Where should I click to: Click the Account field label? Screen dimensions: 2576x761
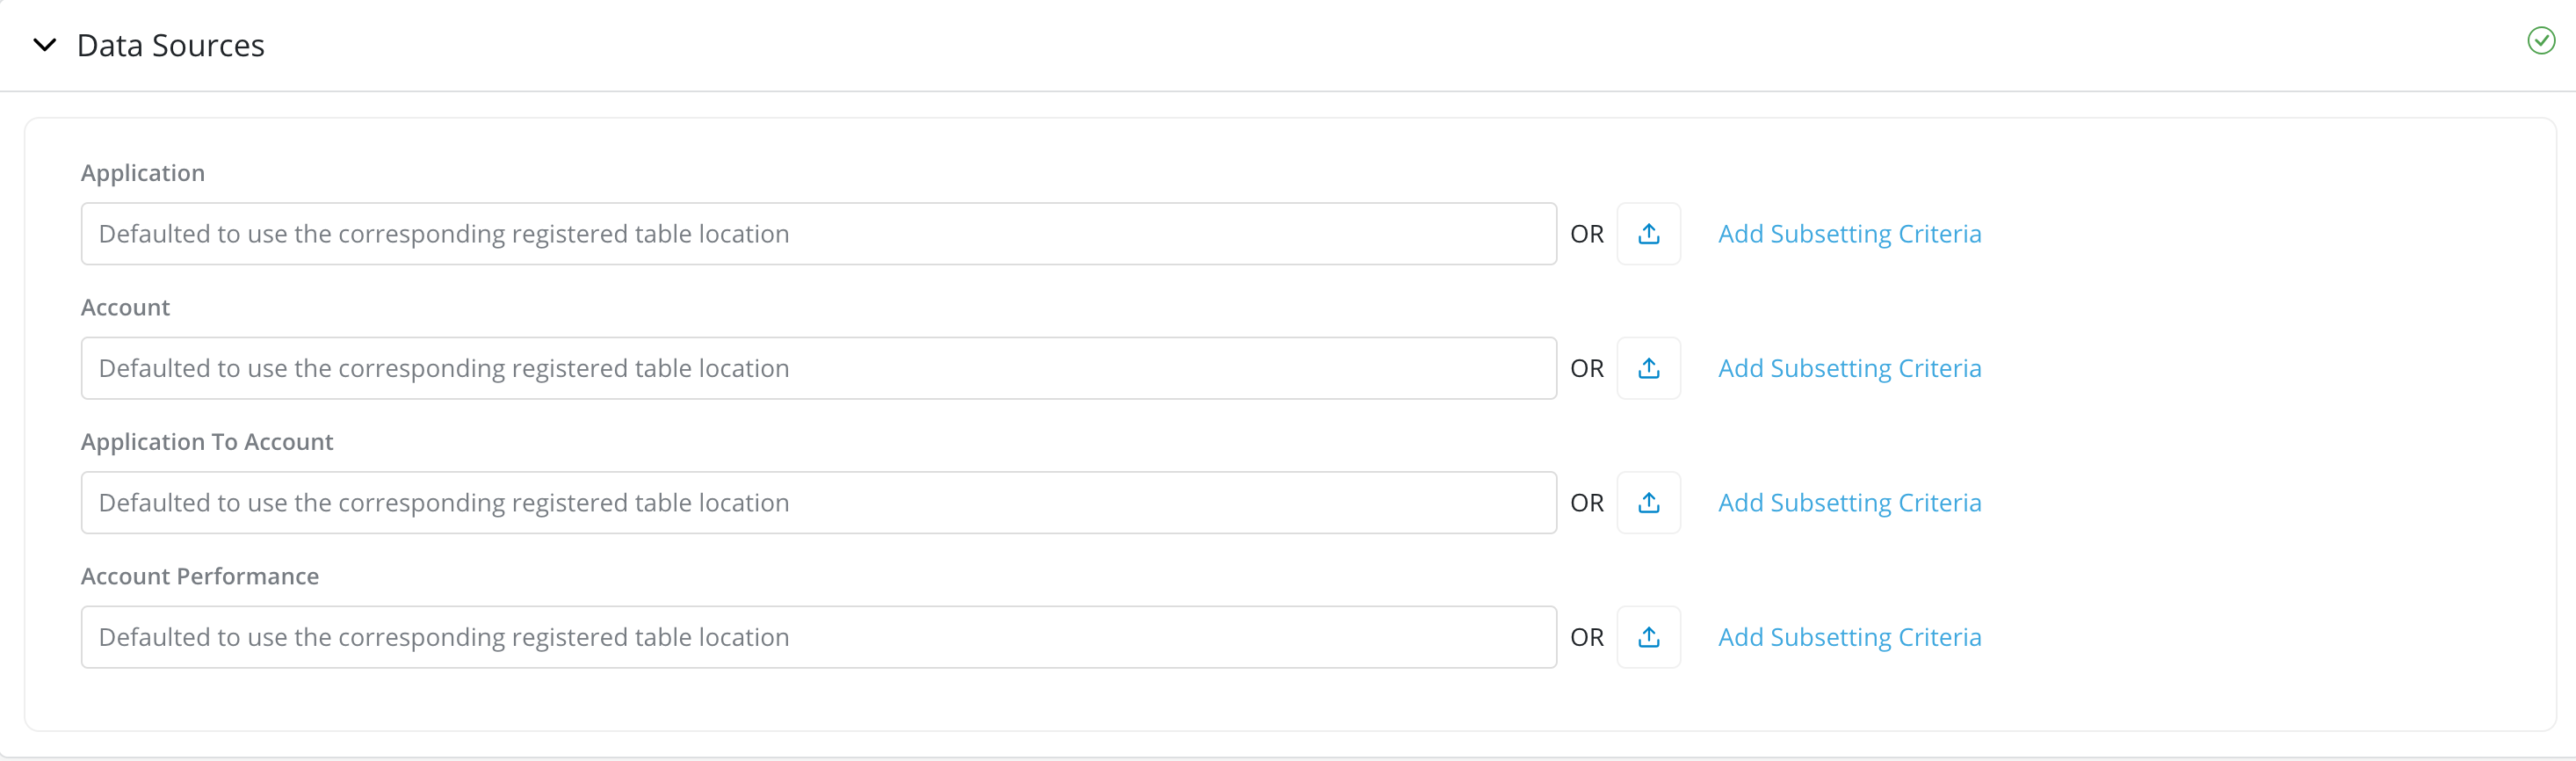click(125, 308)
